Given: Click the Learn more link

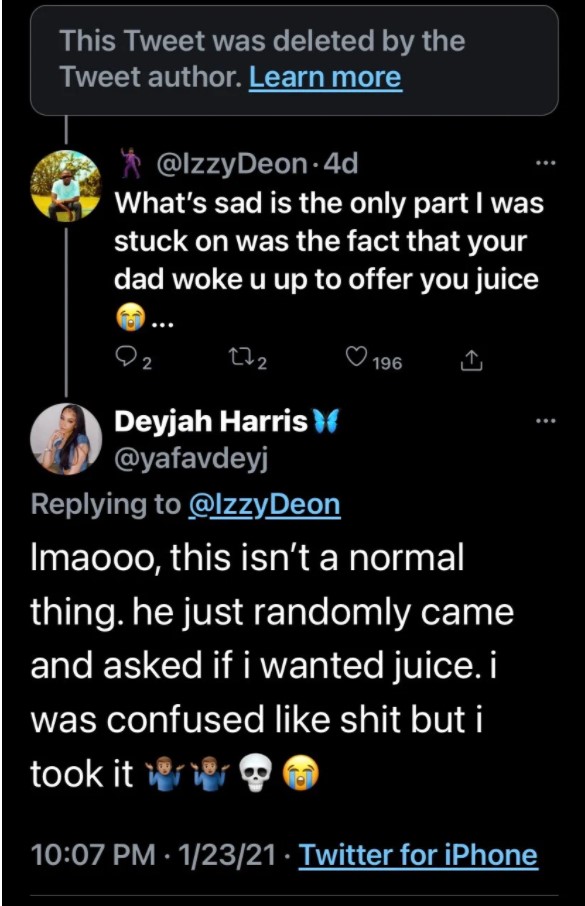Looking at the screenshot, I should click(x=325, y=77).
